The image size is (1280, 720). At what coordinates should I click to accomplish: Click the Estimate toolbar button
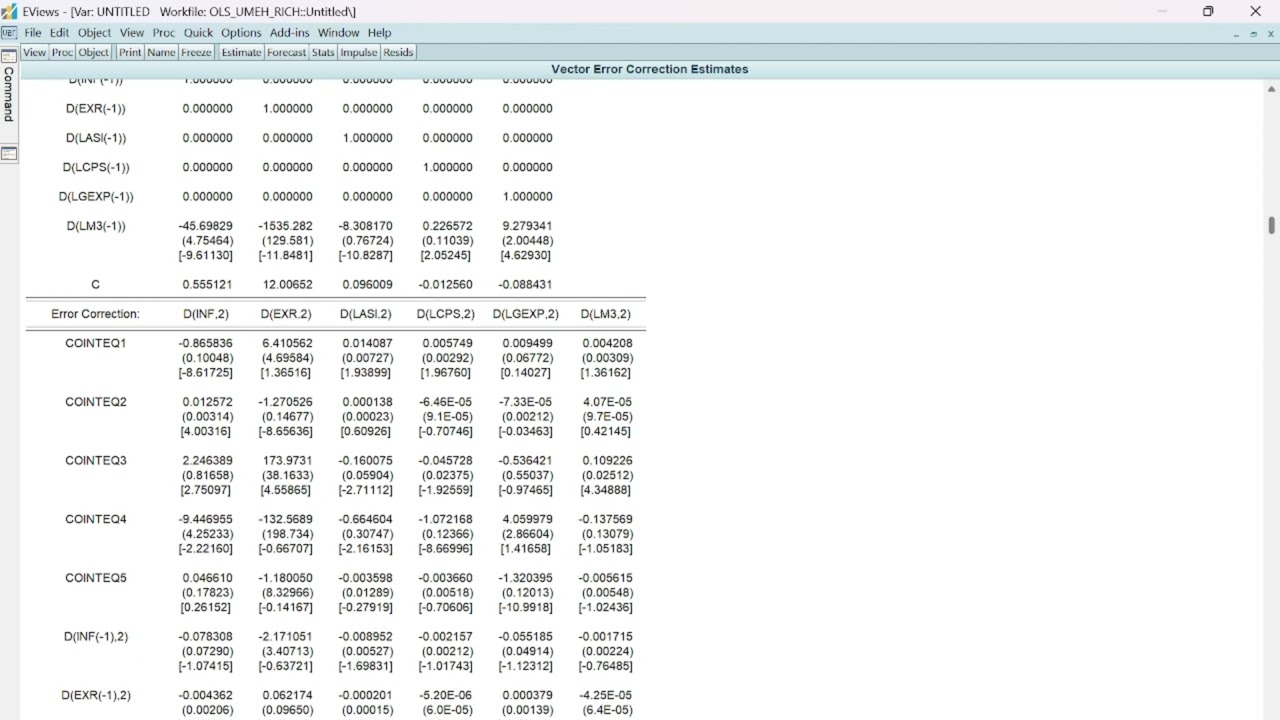pyautogui.click(x=241, y=52)
